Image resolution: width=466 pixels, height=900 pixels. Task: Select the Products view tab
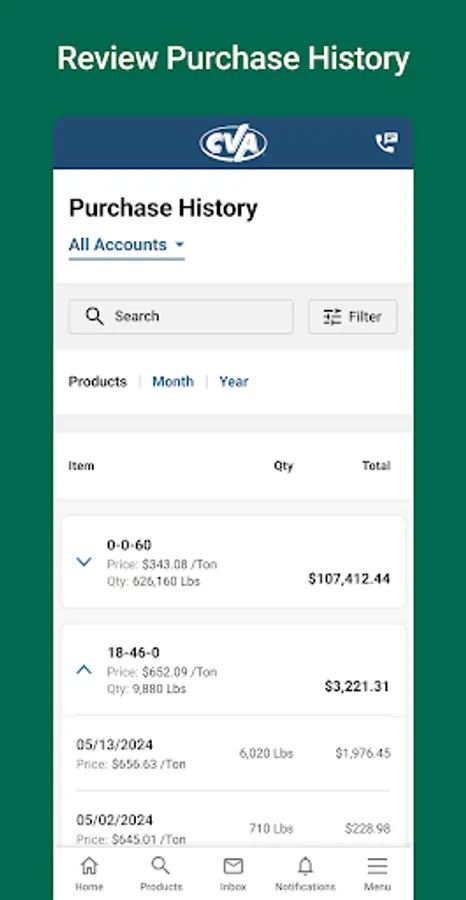98,382
